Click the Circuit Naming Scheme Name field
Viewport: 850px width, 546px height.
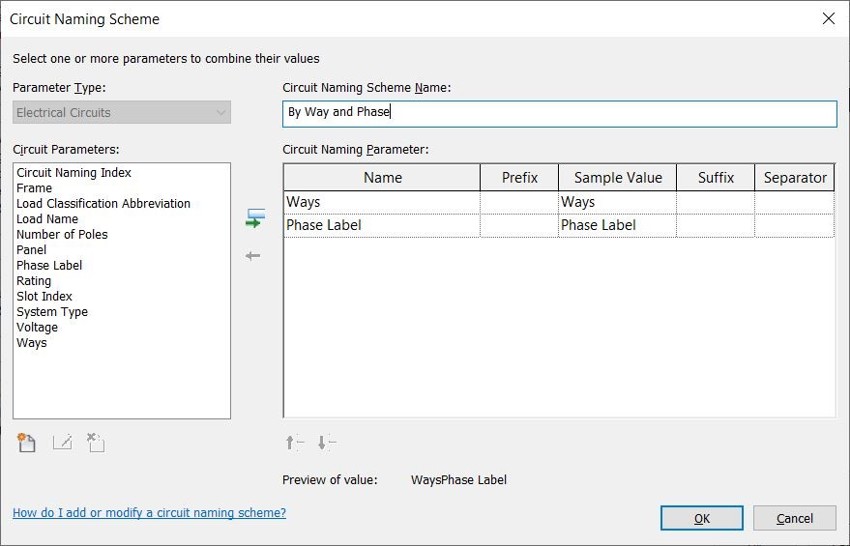pos(559,113)
